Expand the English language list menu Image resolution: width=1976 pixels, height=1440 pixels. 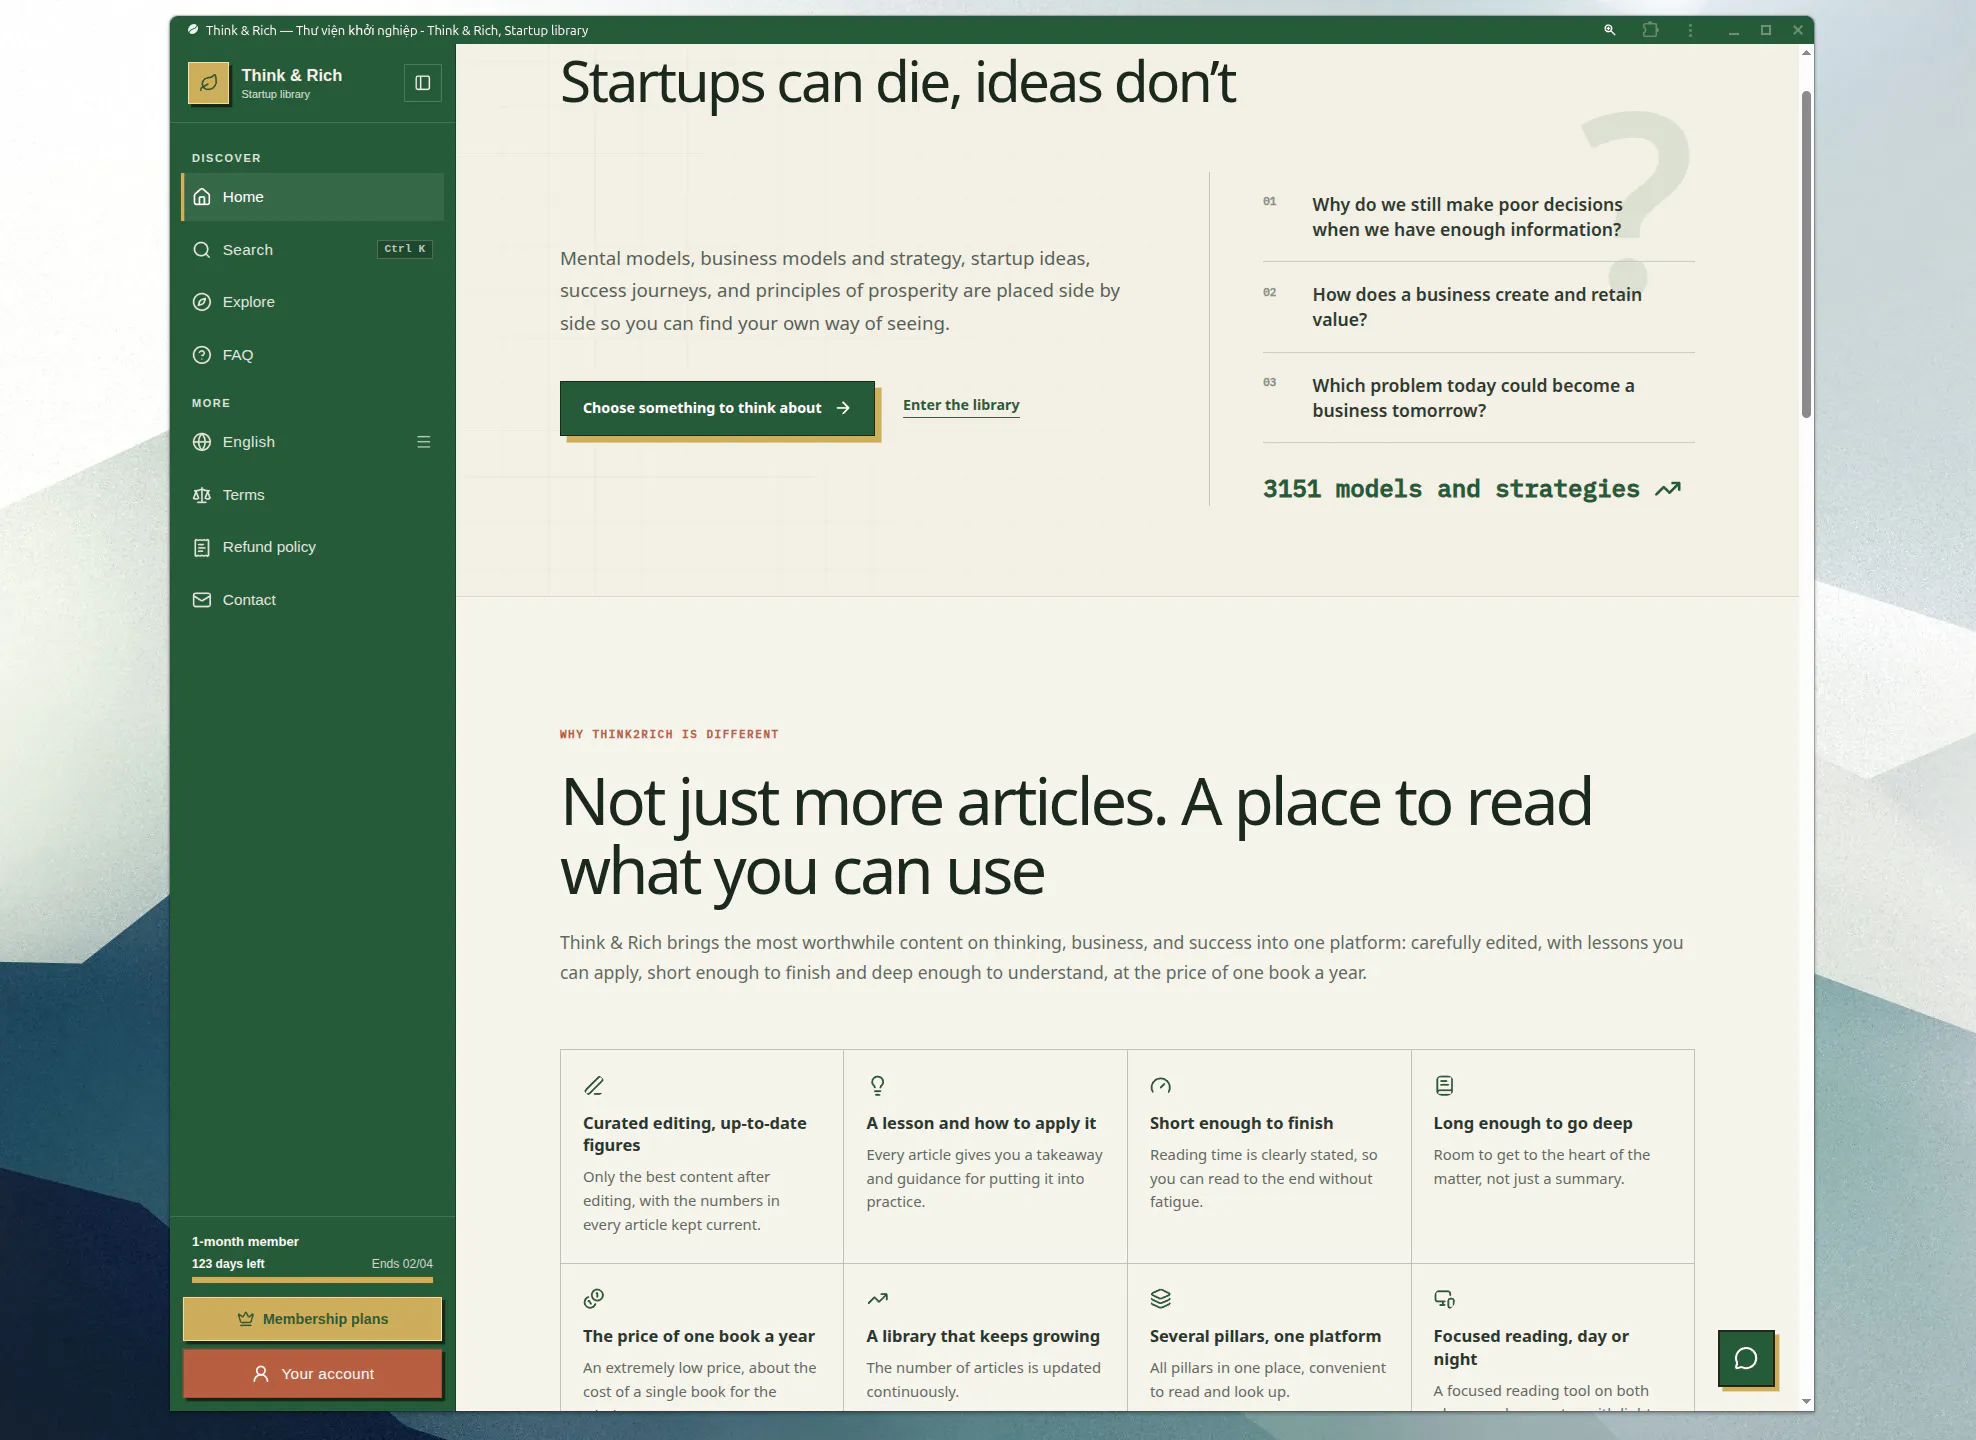[424, 442]
